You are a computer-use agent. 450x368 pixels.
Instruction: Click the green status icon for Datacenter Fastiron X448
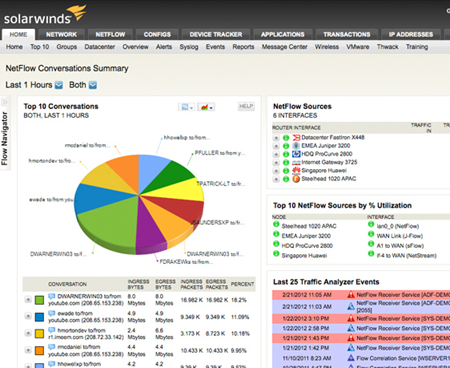tap(286, 138)
